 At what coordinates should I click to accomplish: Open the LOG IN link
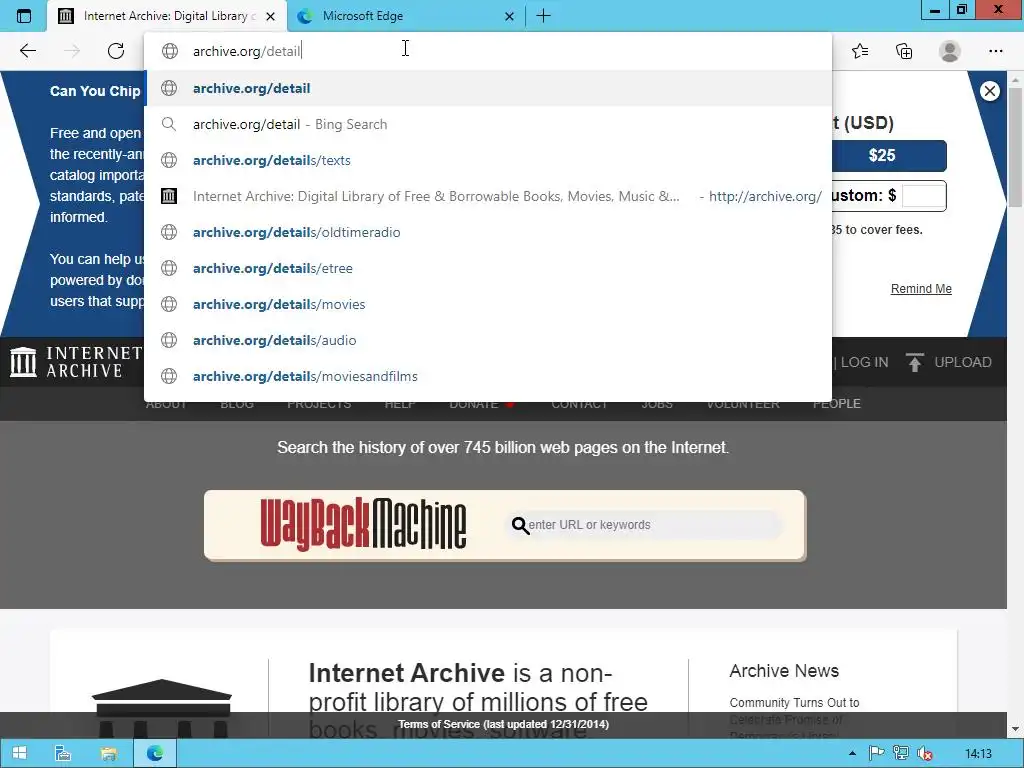[x=864, y=362]
